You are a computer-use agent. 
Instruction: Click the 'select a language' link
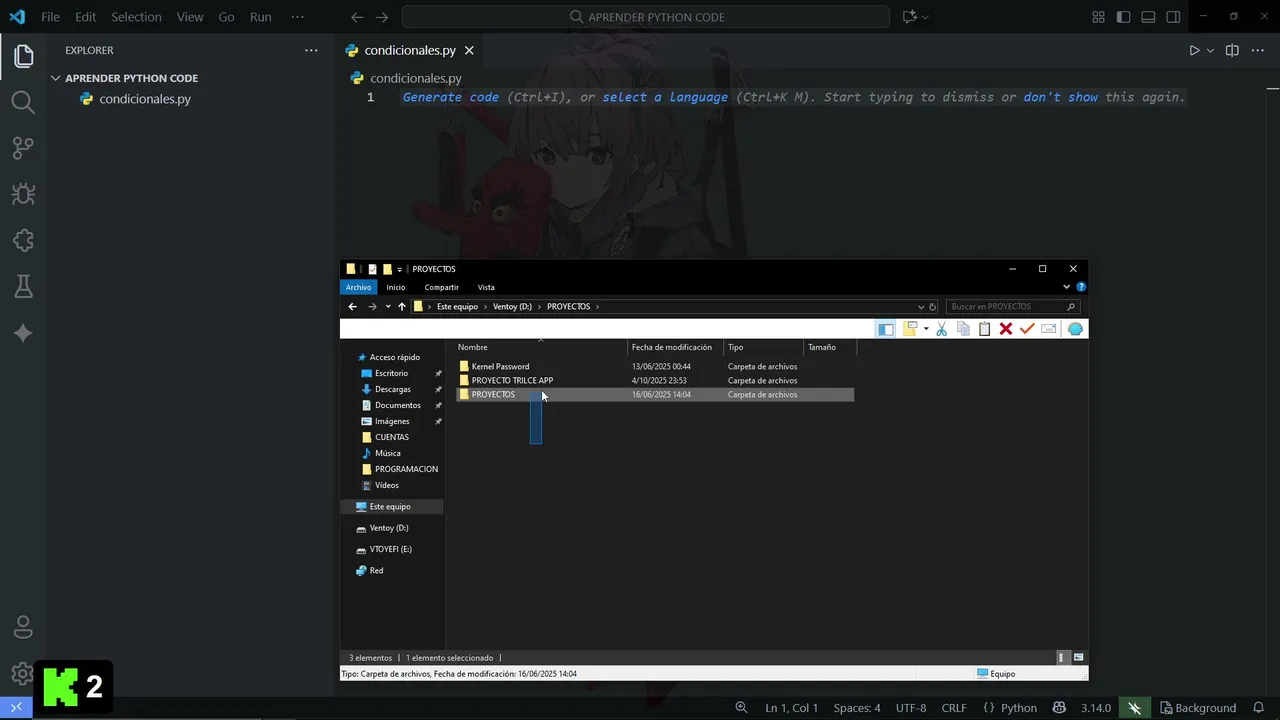665,97
